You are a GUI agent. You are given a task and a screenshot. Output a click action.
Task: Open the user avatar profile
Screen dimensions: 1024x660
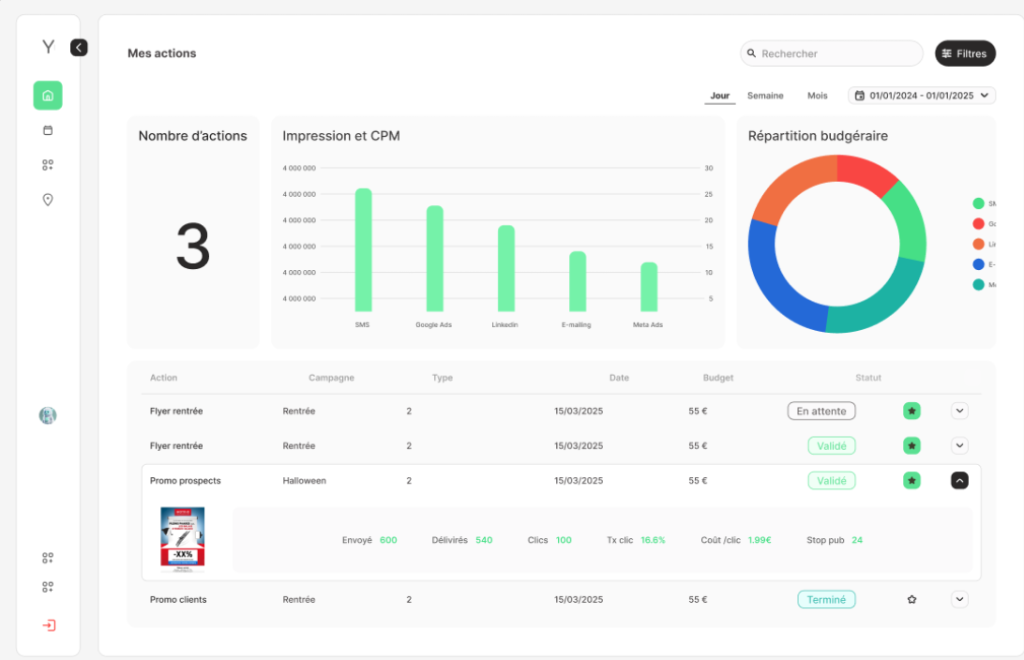(47, 415)
